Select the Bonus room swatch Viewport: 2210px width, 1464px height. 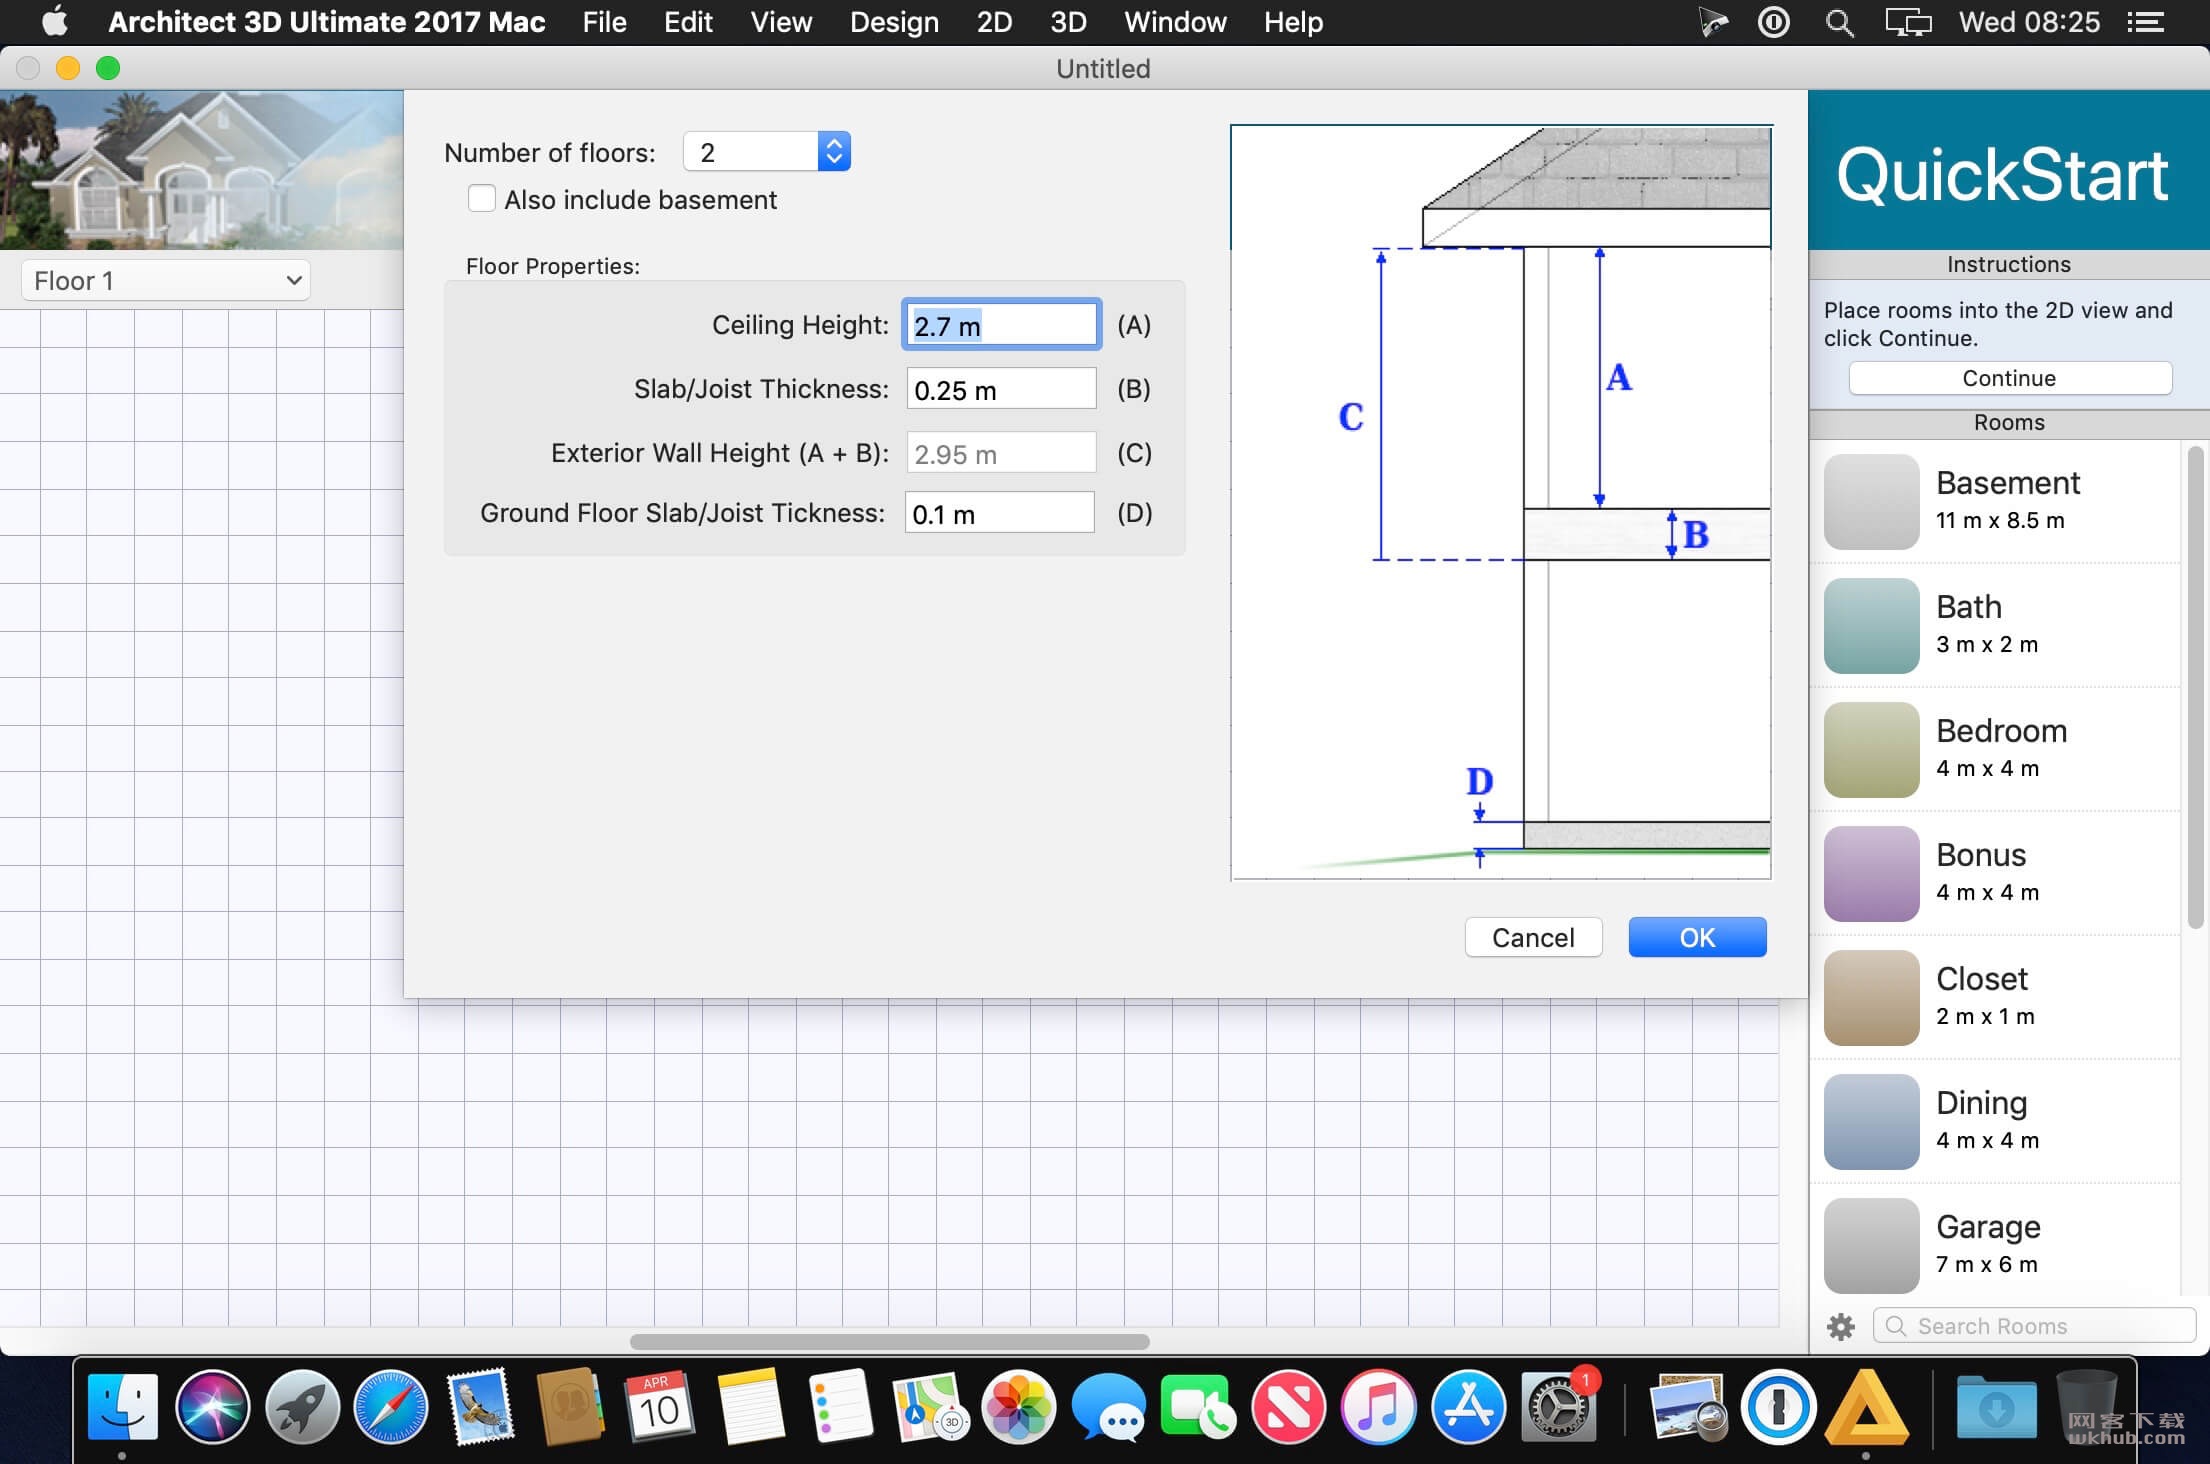[1871, 873]
